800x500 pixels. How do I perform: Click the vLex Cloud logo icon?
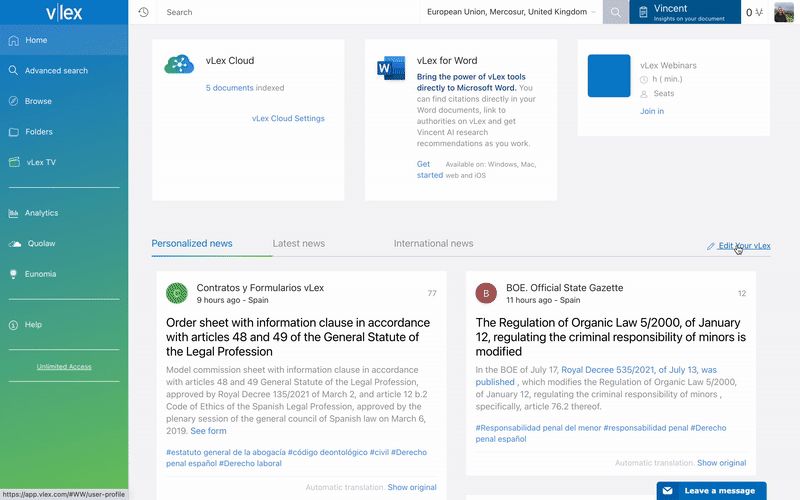coord(179,64)
